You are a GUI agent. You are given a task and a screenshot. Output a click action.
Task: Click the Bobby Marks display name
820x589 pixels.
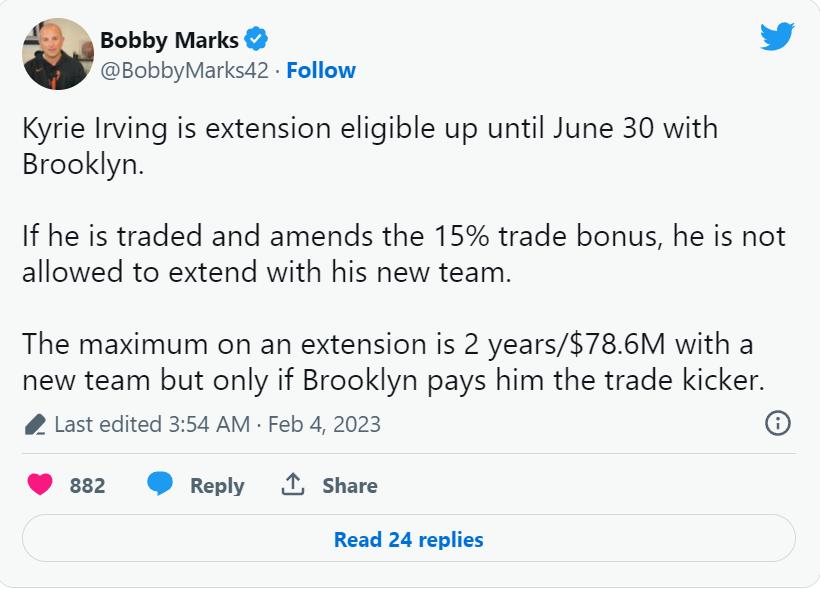click(169, 41)
